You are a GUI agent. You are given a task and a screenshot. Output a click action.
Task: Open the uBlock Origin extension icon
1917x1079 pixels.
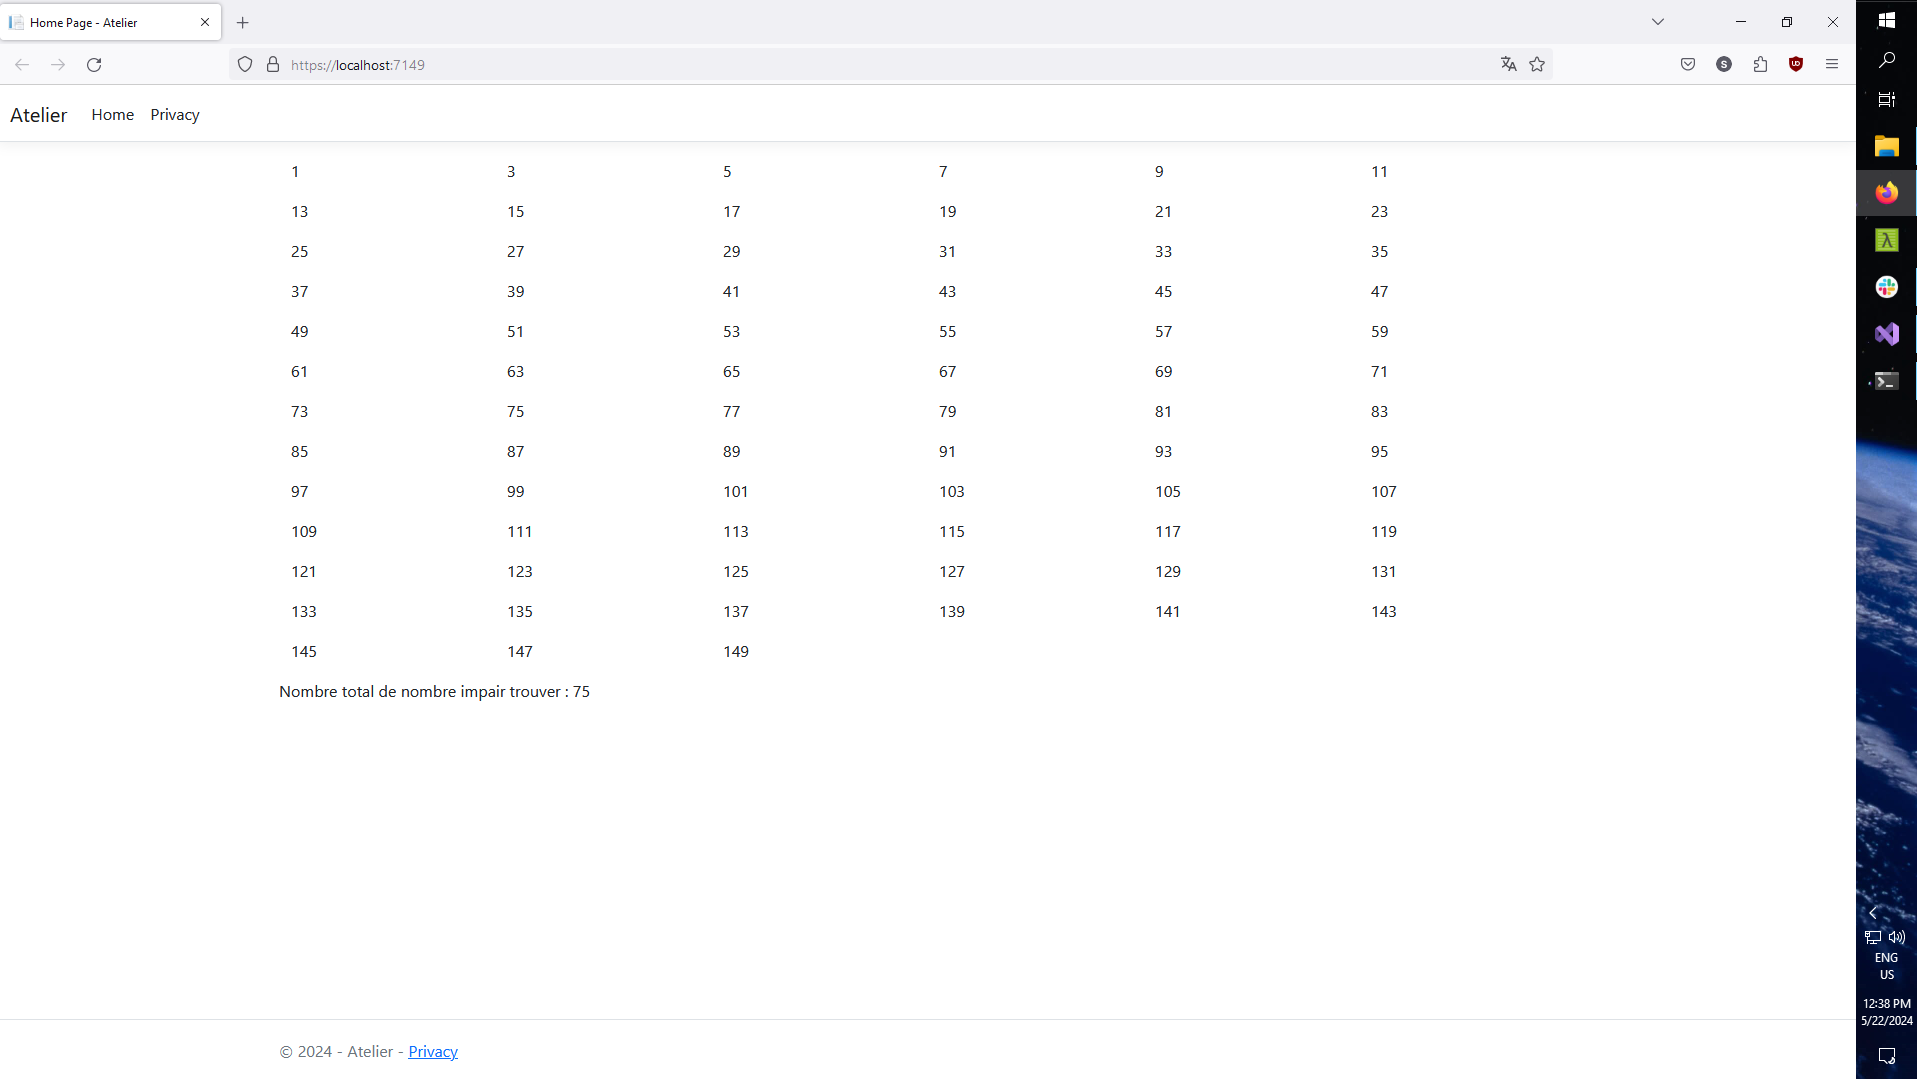coord(1795,64)
